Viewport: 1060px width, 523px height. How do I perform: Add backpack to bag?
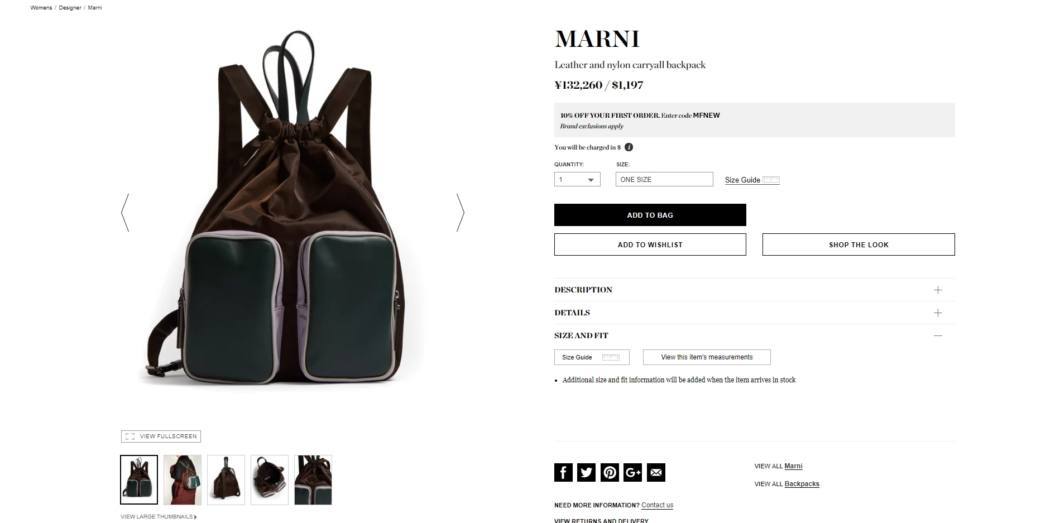[650, 215]
